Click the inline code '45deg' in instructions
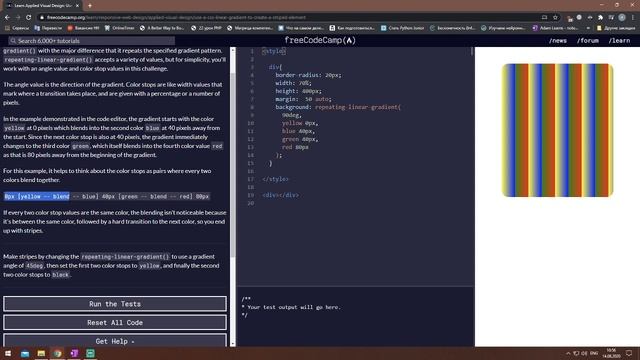 pos(35,266)
